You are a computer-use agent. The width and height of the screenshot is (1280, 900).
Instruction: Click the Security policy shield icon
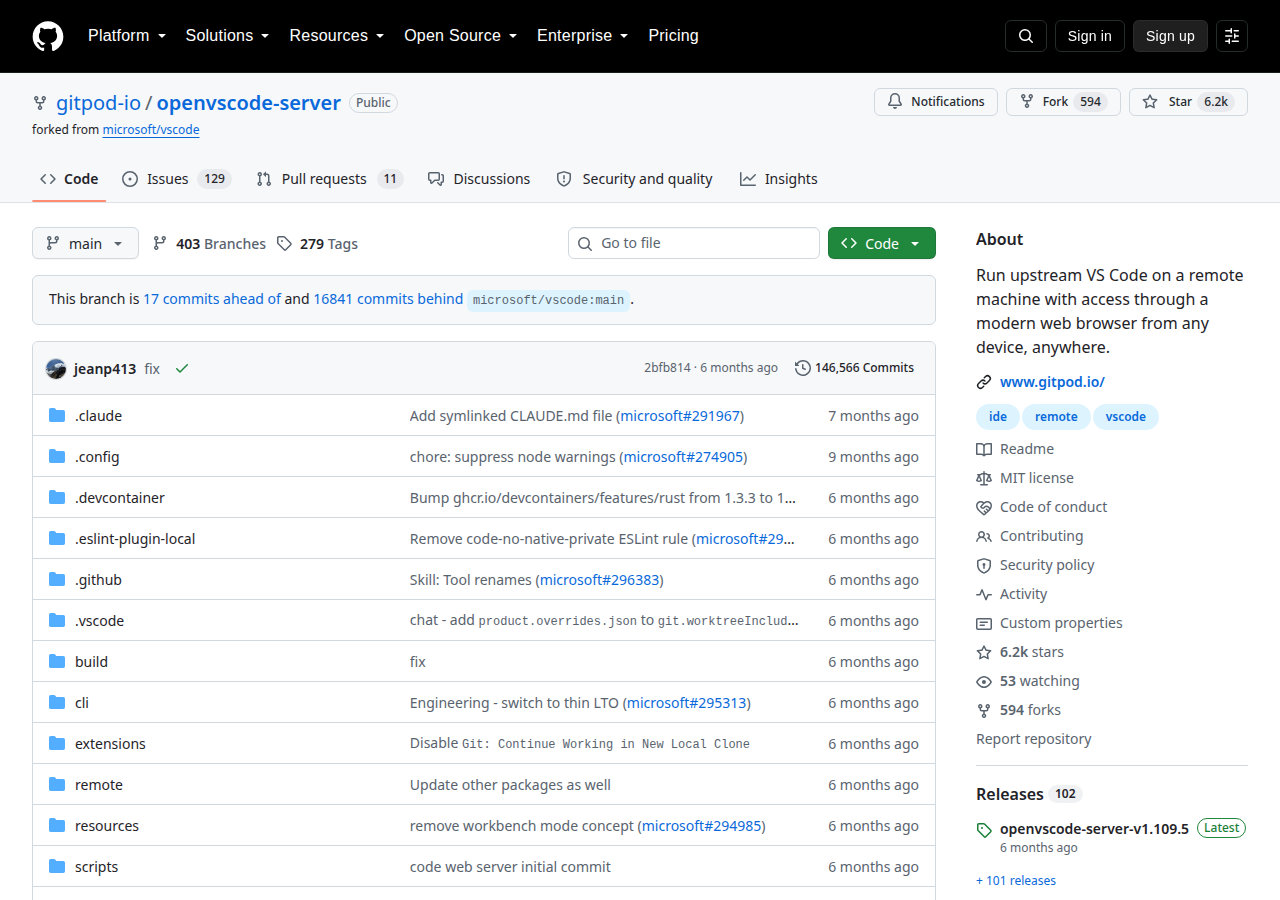click(984, 565)
